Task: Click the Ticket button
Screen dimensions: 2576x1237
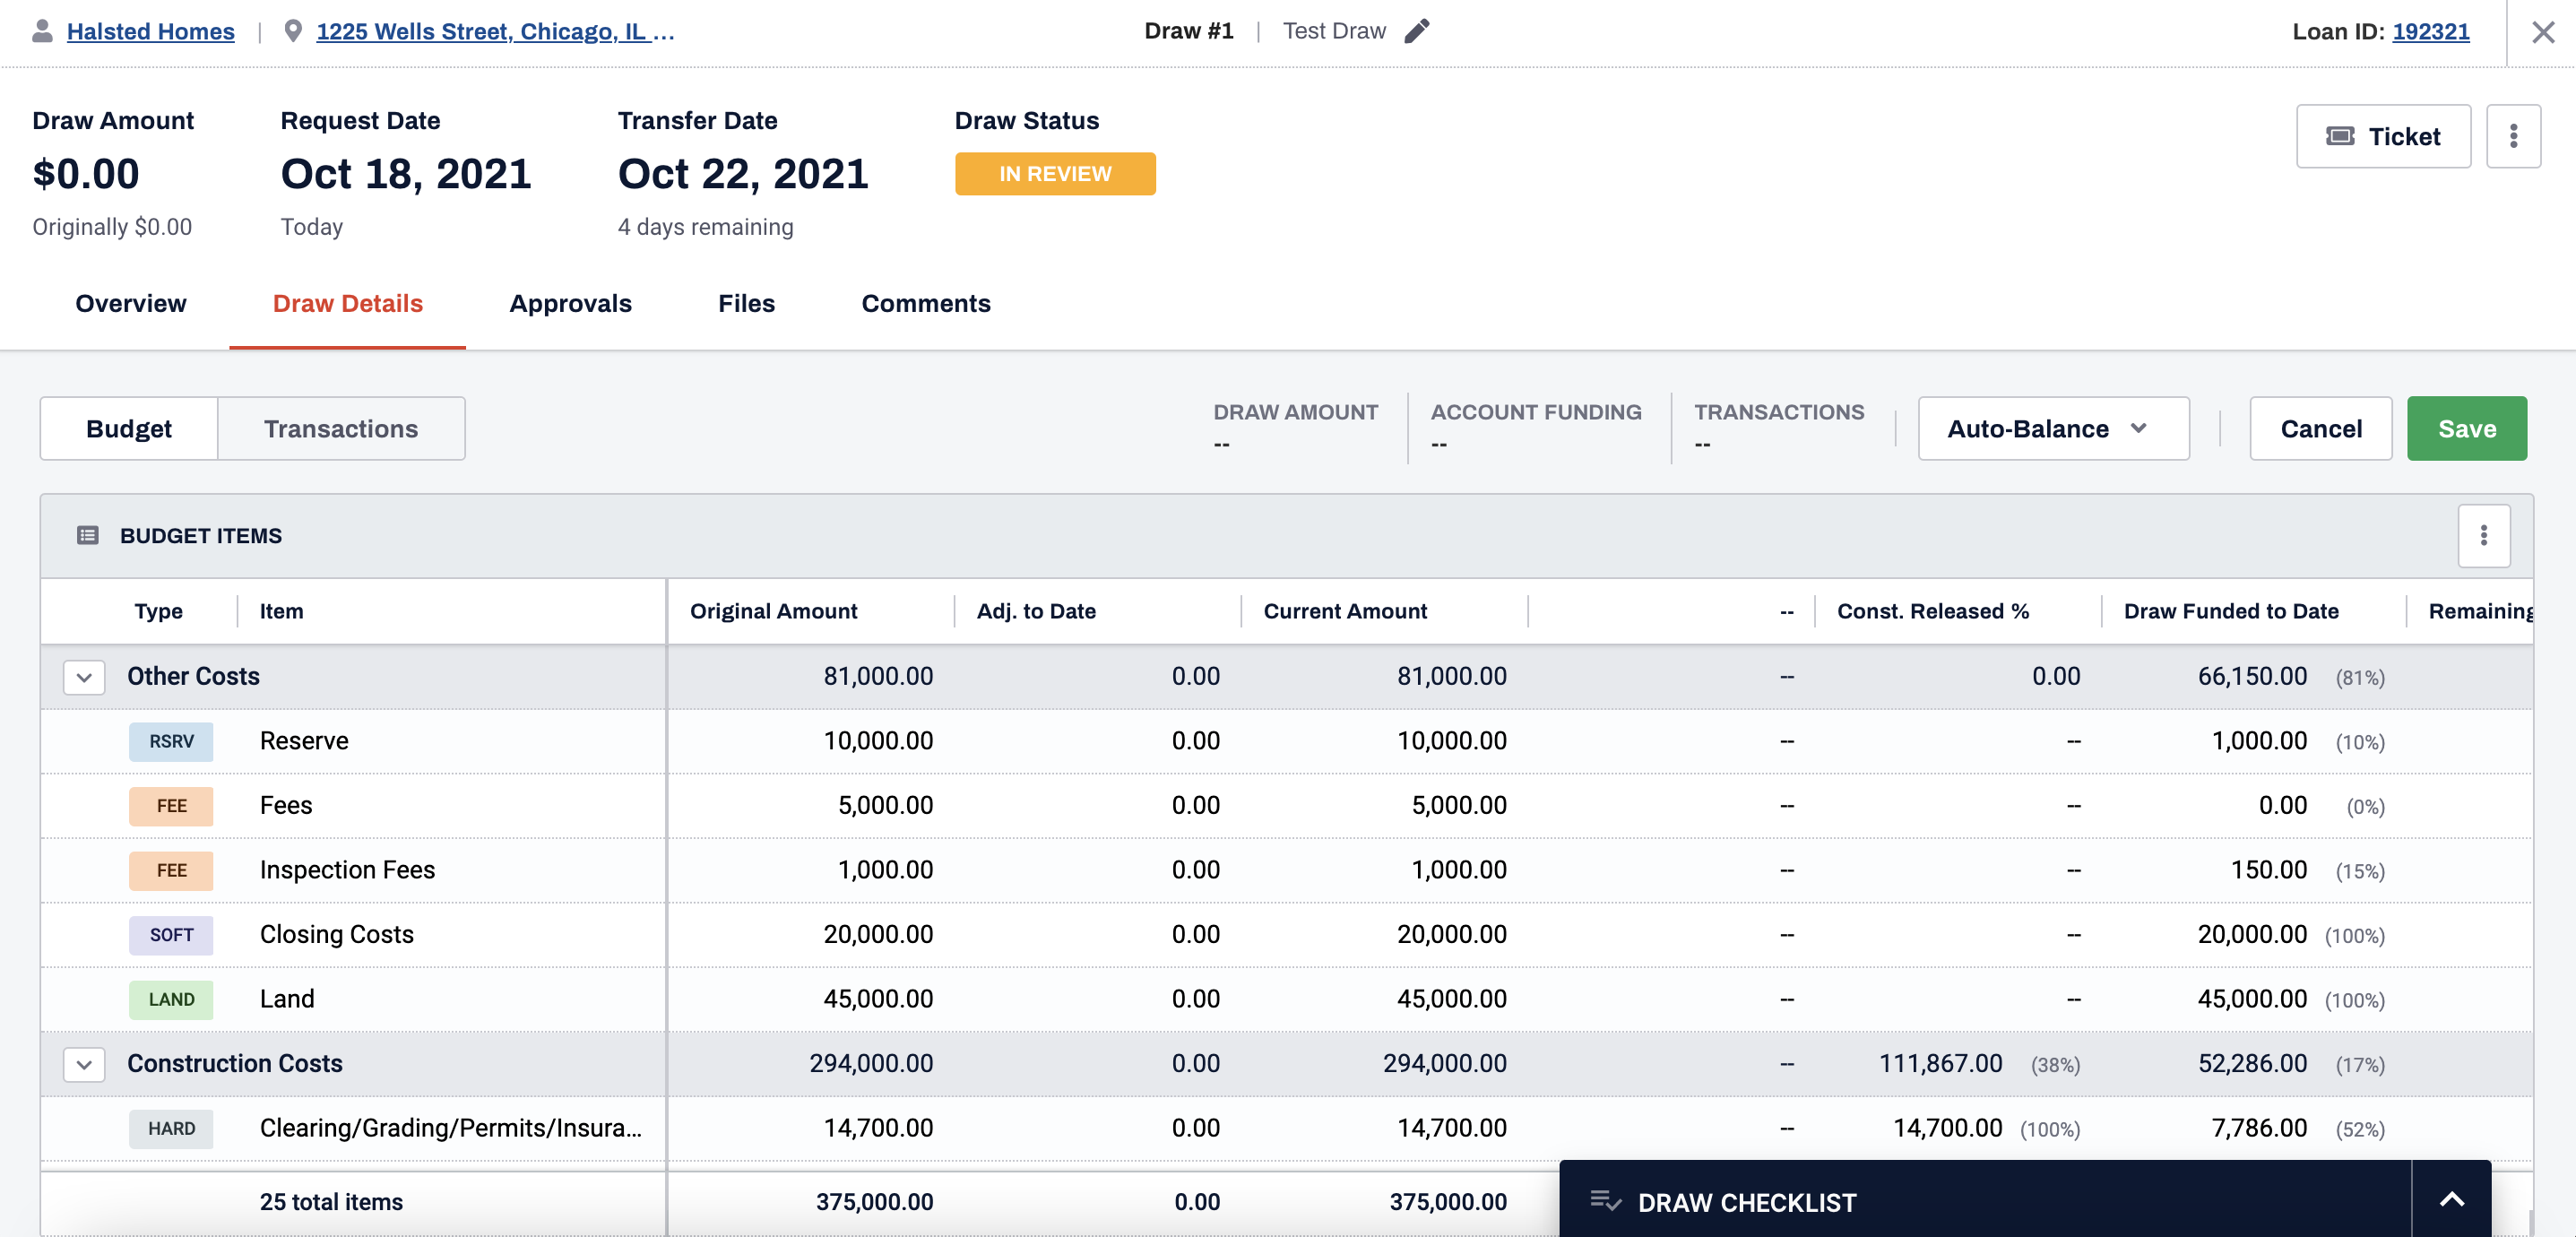Action: point(2383,136)
